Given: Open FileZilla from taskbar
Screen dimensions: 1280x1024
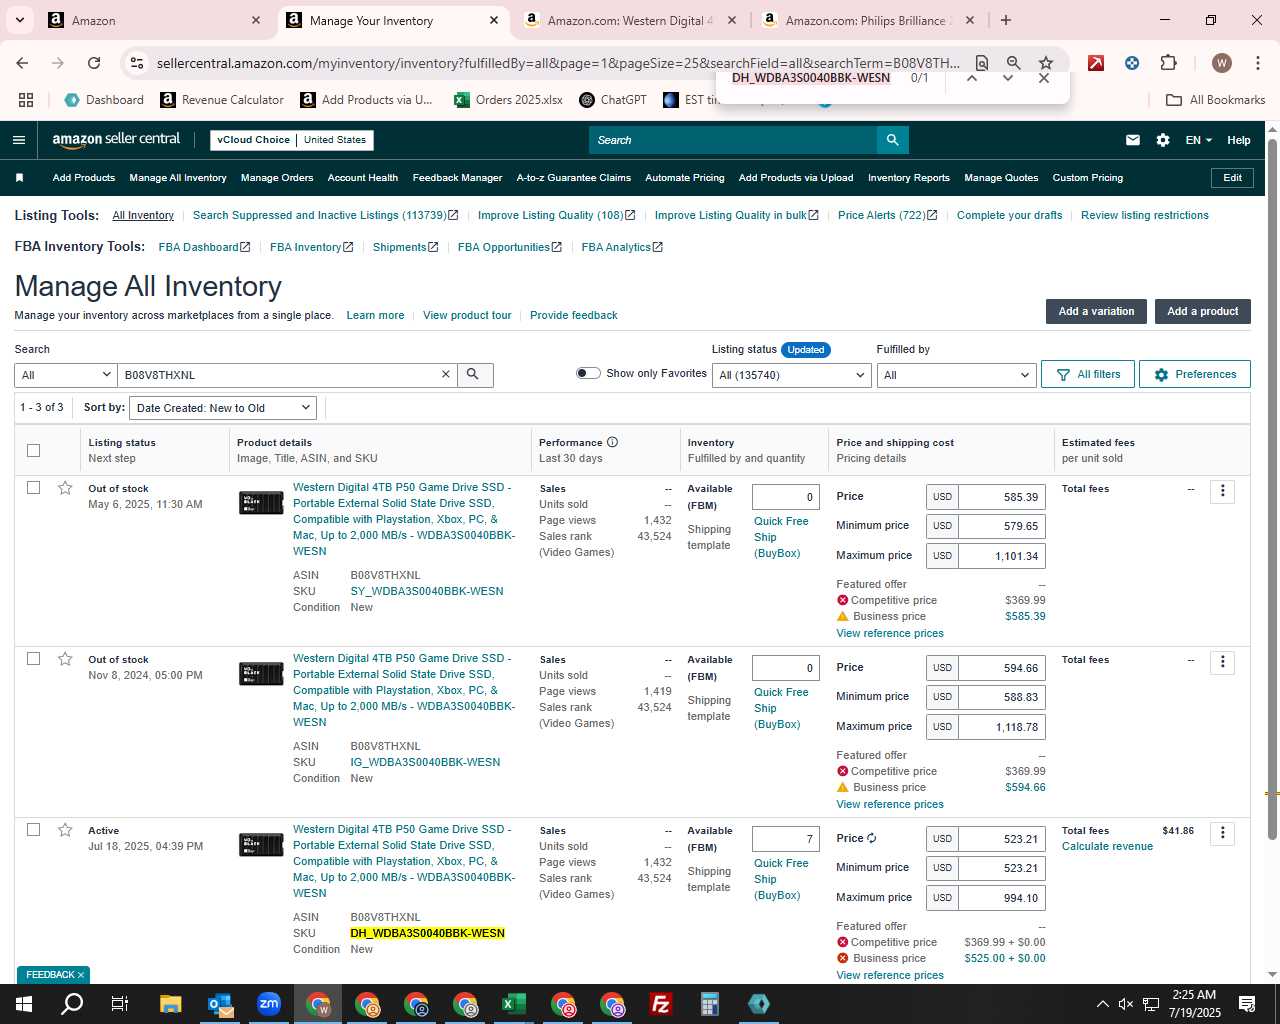Looking at the screenshot, I should (660, 1004).
